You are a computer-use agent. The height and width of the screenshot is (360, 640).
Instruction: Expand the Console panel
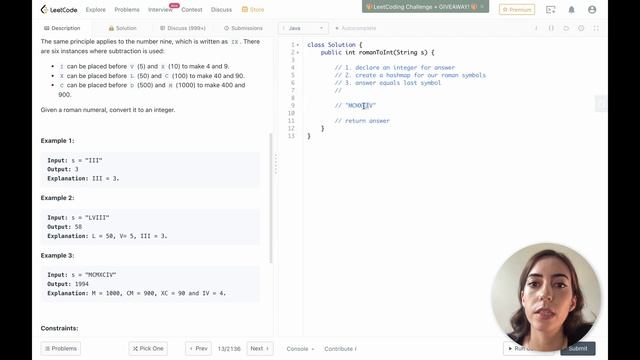[x=300, y=349]
